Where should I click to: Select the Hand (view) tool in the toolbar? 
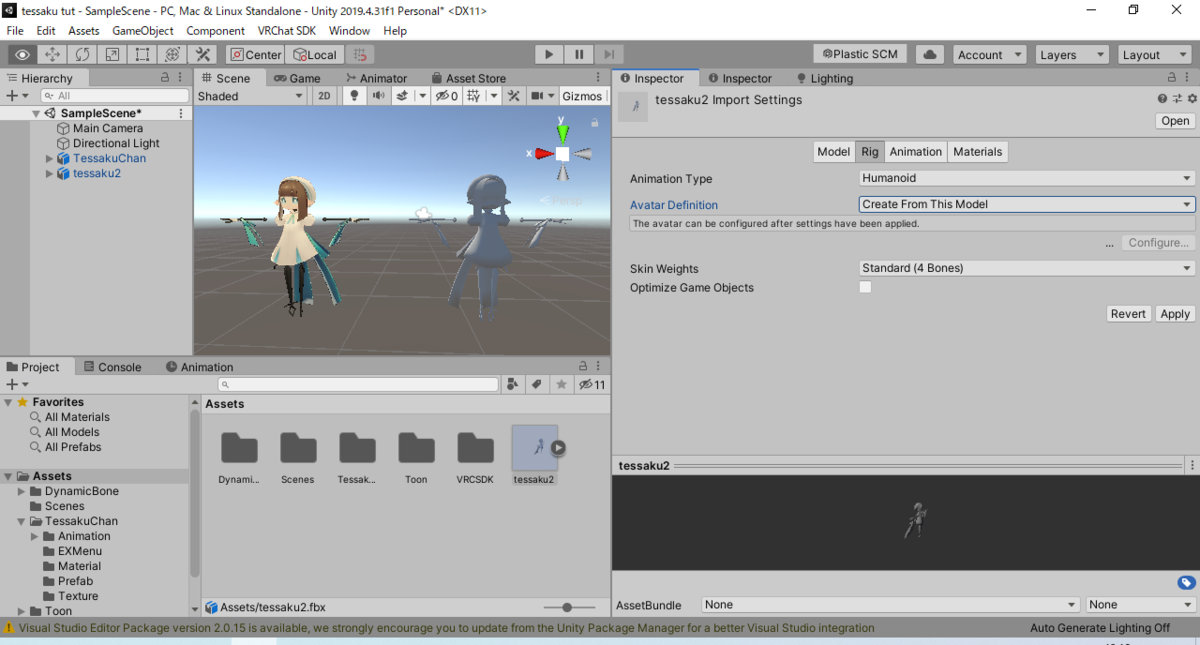22,55
